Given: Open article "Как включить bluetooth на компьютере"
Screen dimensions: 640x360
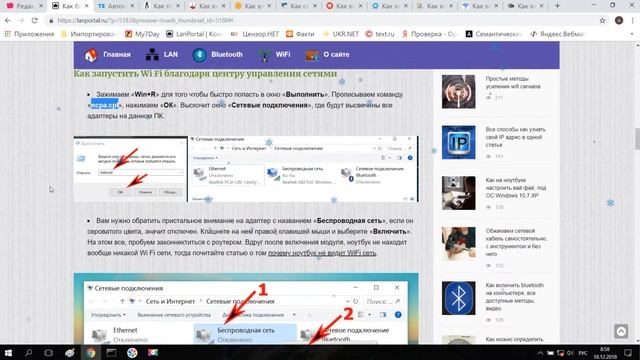Looking at the screenshot, I should tap(515, 297).
